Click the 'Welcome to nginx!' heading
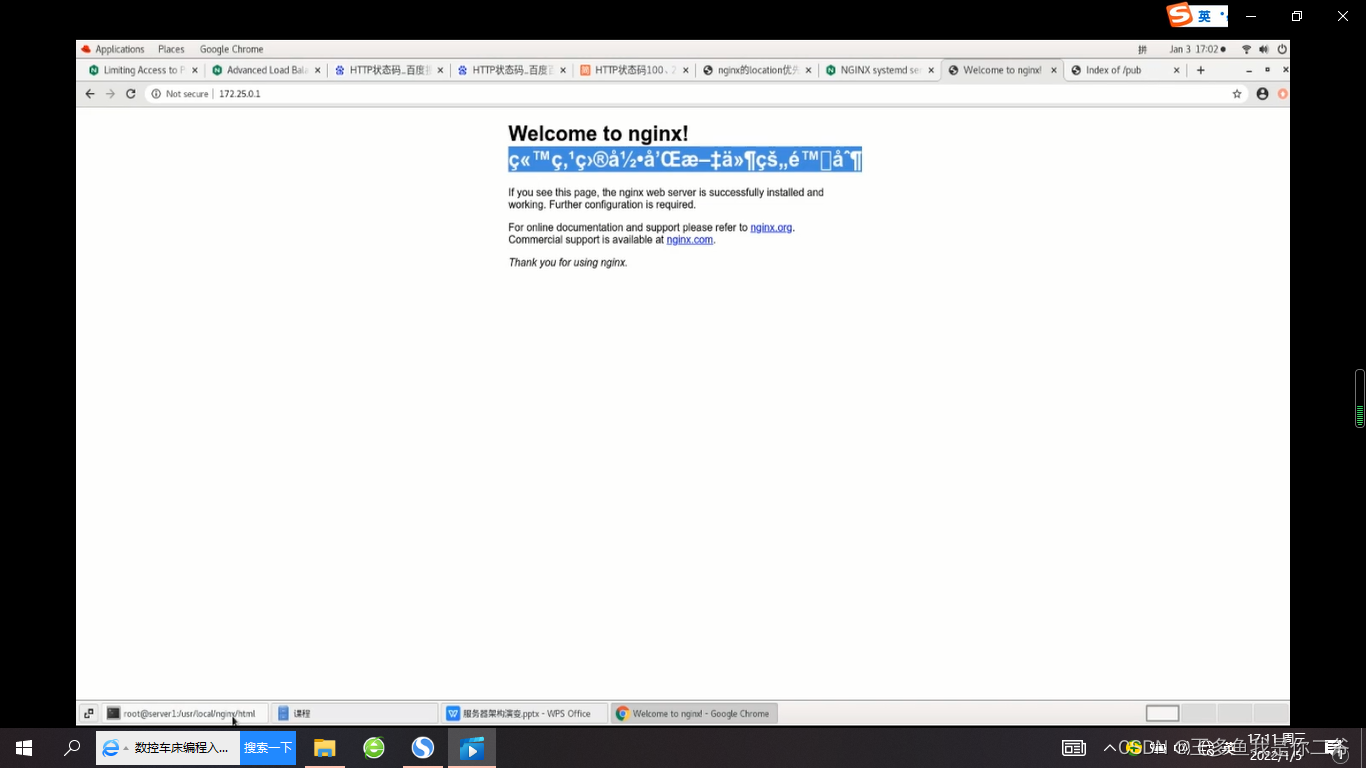 click(598, 134)
